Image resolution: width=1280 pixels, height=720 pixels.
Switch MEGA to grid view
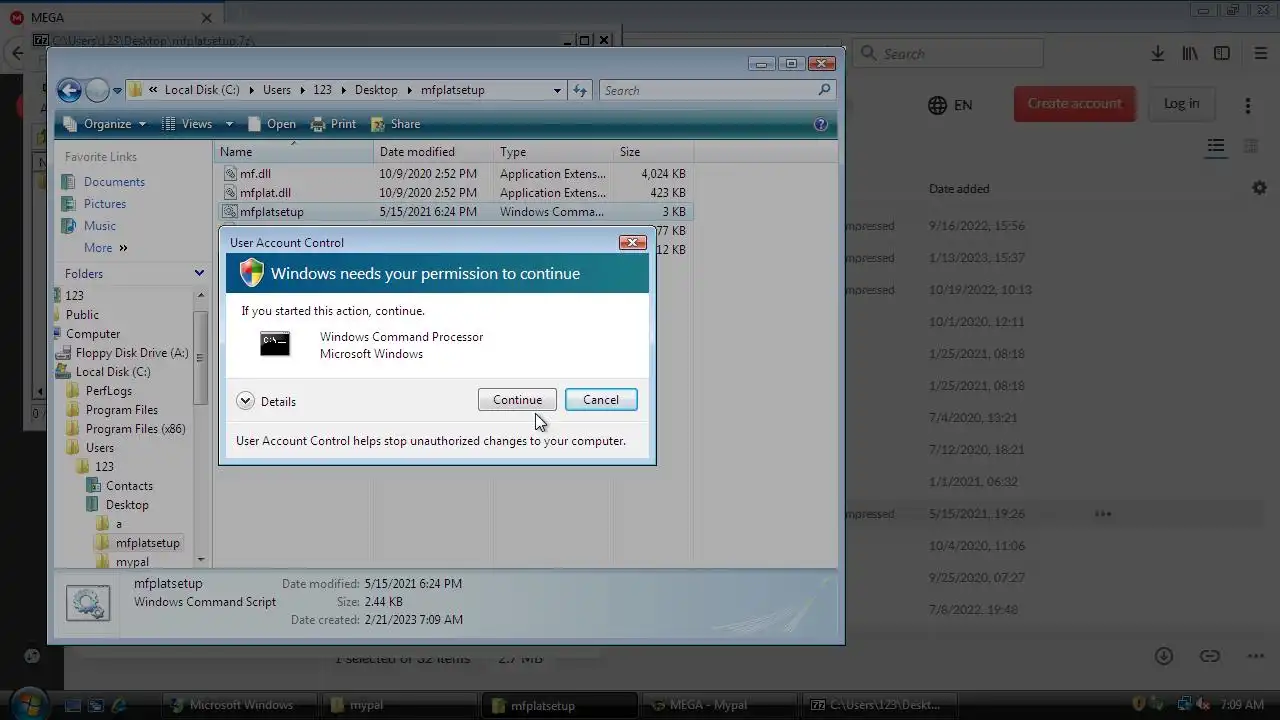[x=1250, y=147]
